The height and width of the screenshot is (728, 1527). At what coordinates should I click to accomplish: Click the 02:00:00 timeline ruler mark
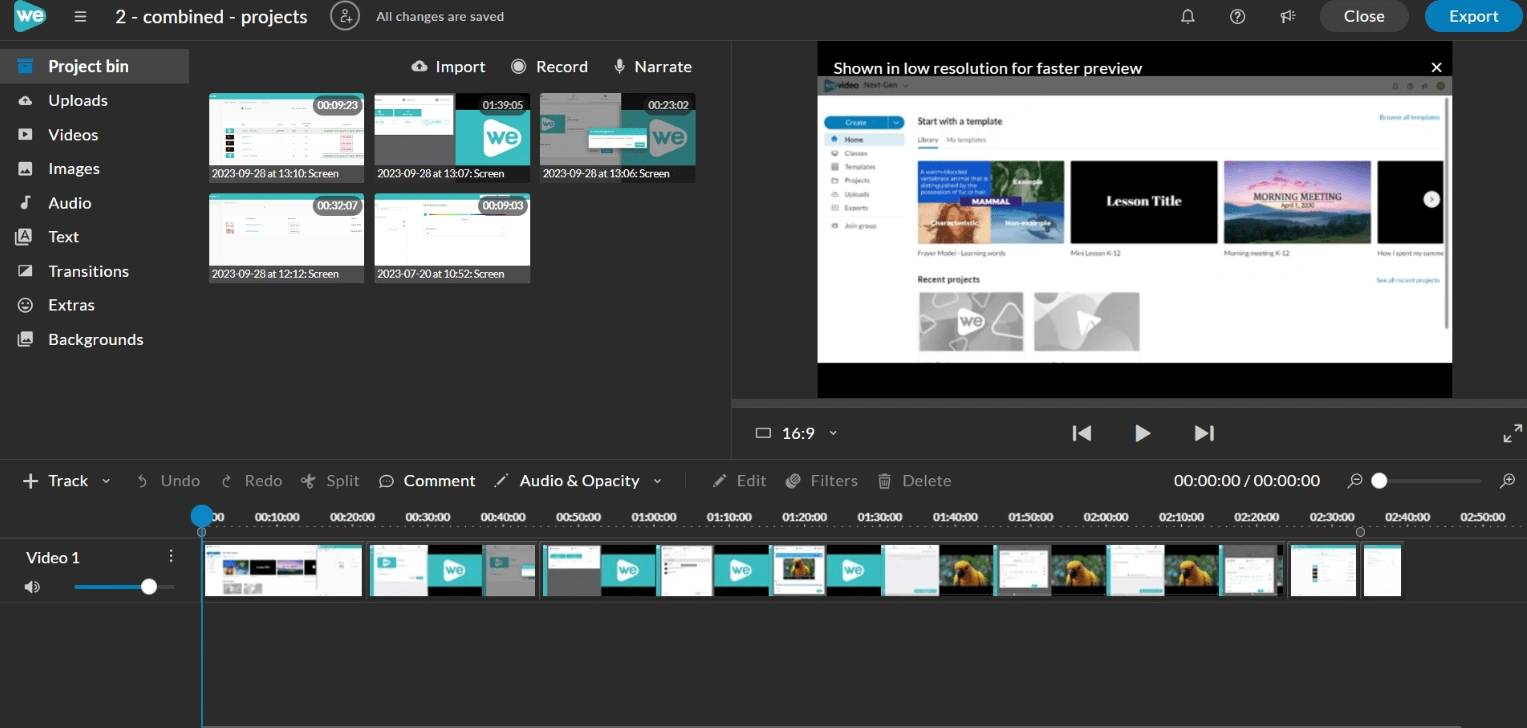1106,517
